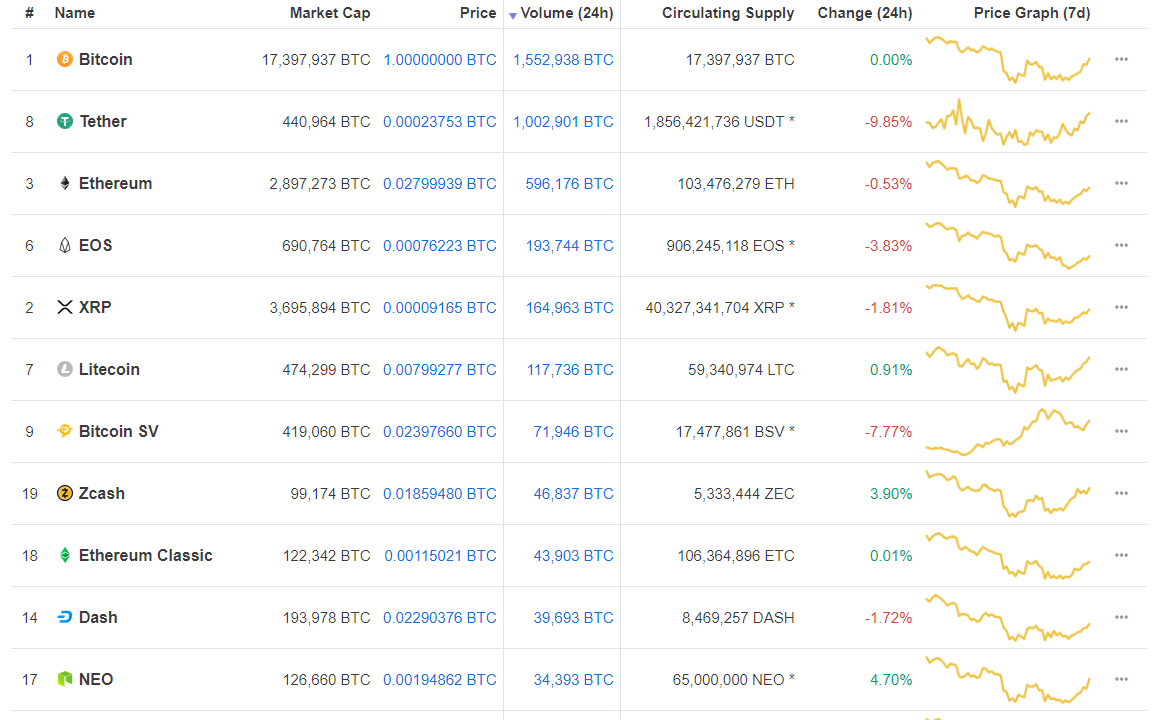Sort by Change (24h) column header
The height and width of the screenshot is (720, 1159).
point(864,13)
